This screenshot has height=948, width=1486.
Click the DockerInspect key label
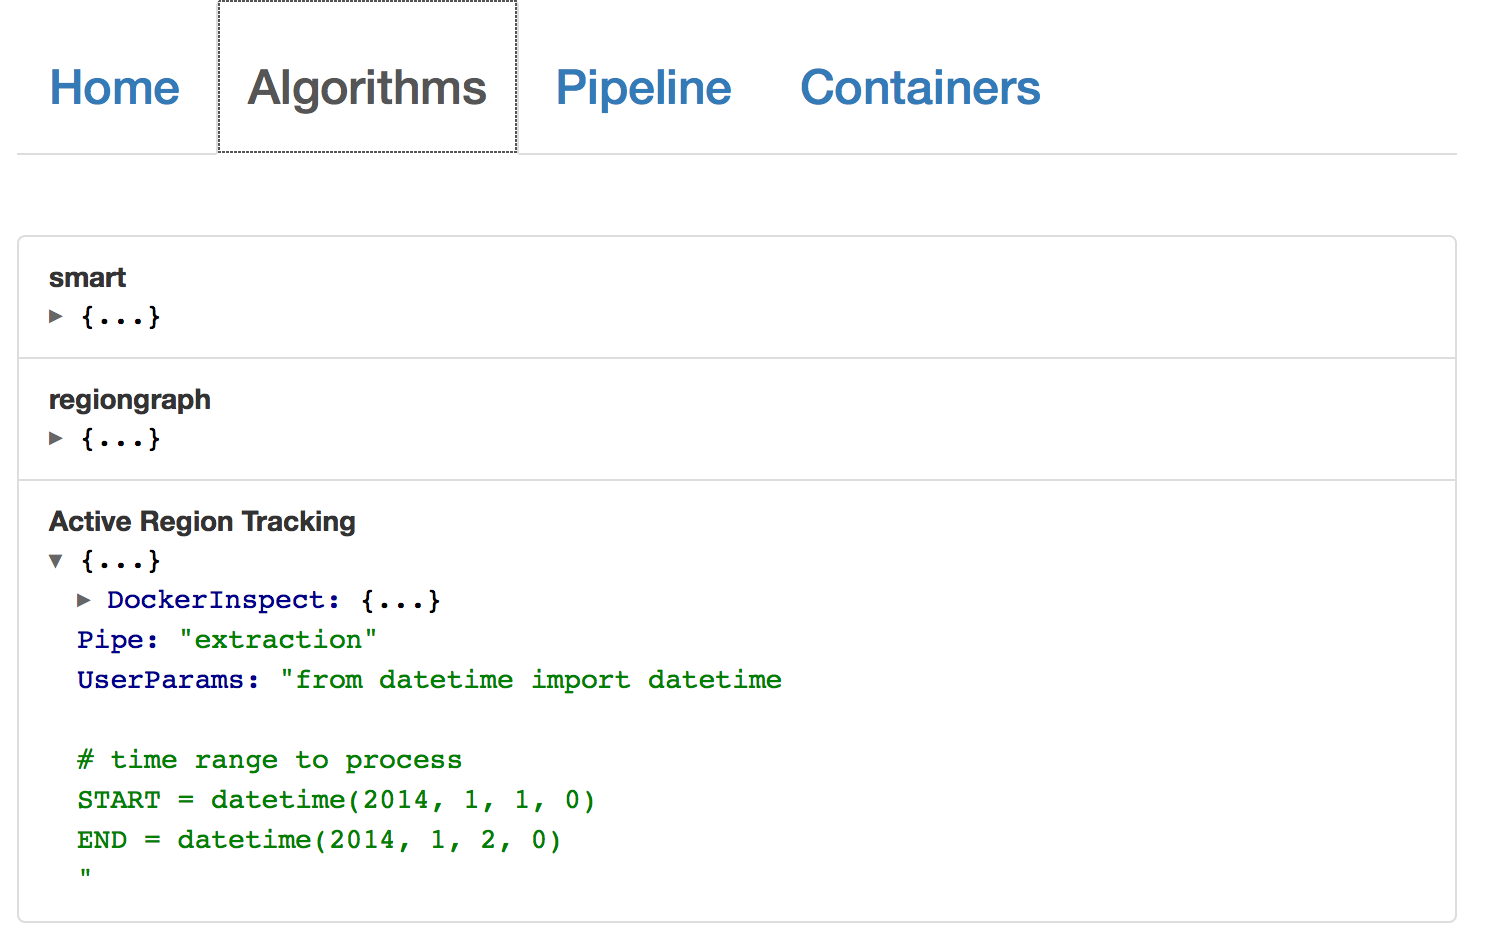coord(216,600)
